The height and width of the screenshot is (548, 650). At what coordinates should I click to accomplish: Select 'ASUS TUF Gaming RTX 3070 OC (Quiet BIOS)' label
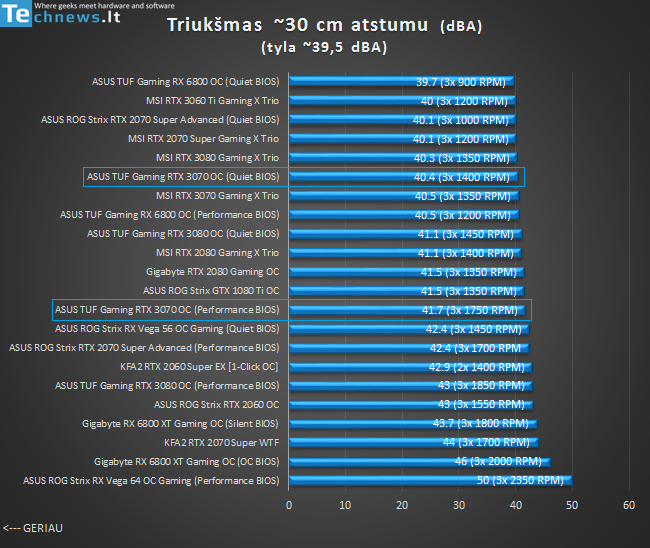pos(183,177)
